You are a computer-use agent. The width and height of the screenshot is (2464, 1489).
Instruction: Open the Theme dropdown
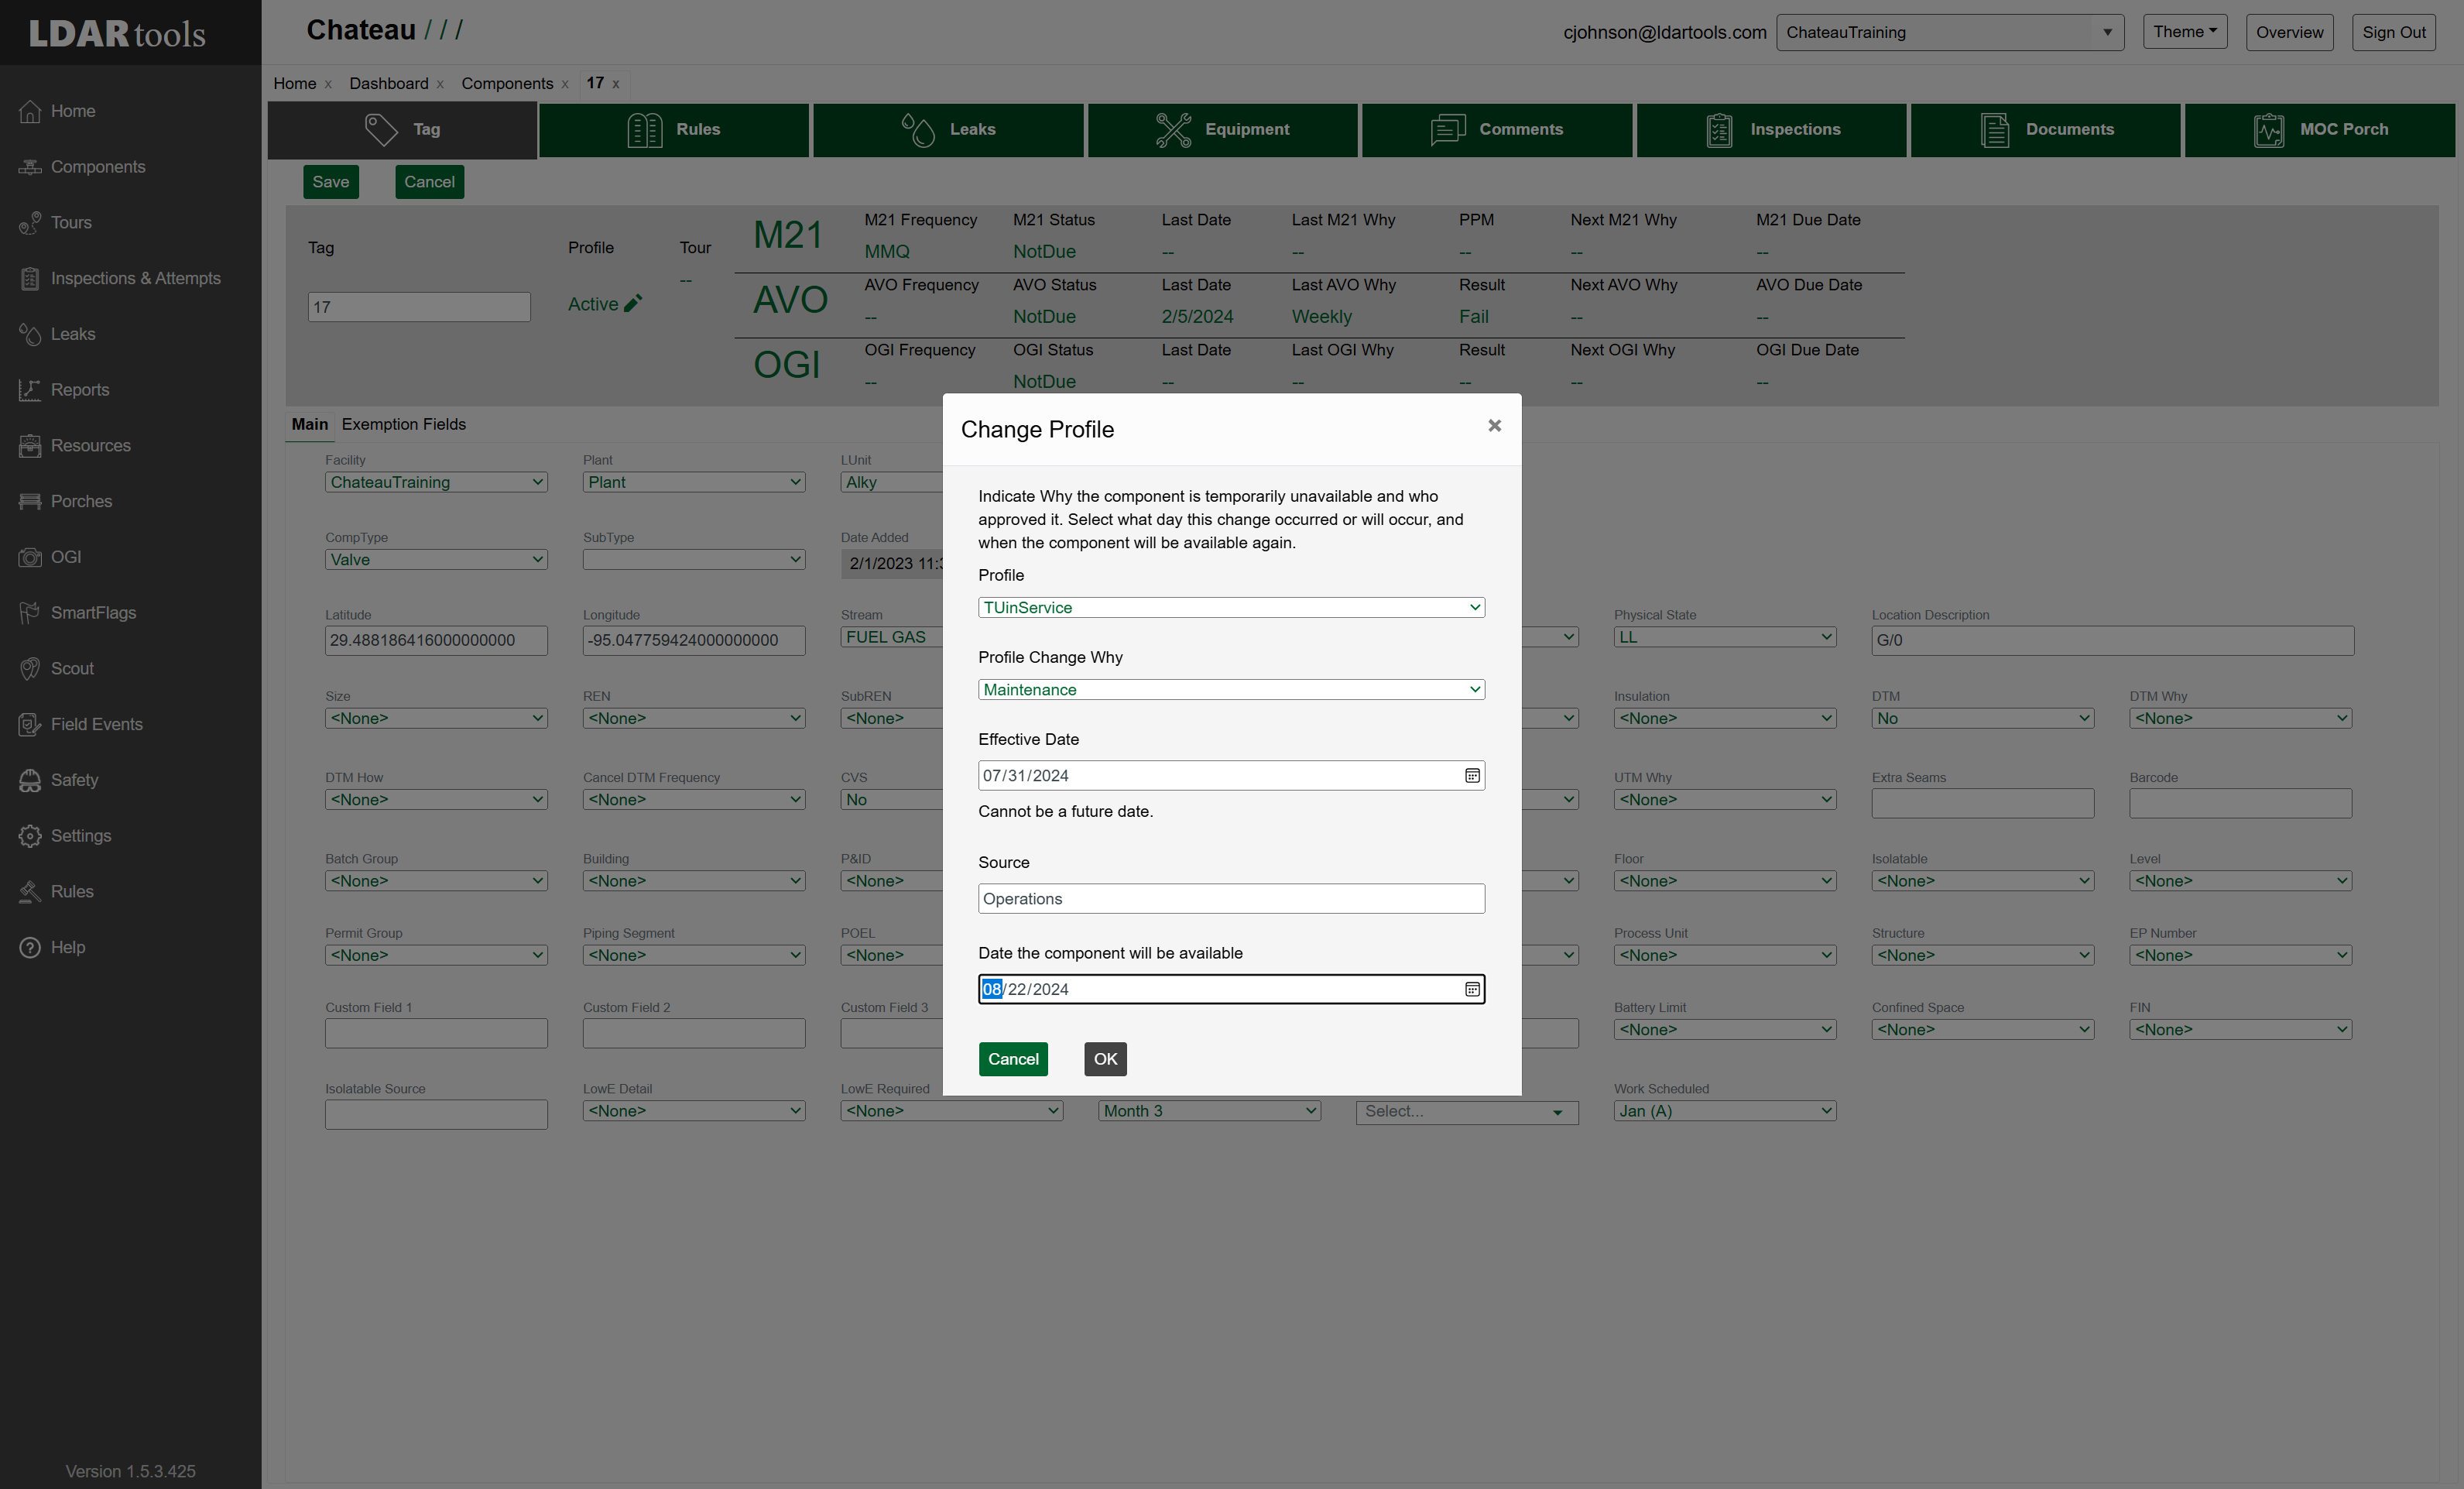pos(2184,32)
